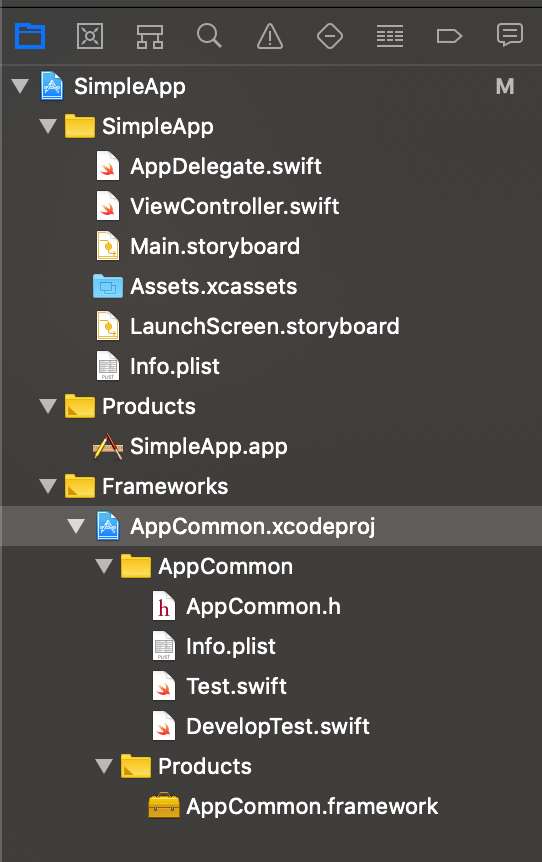This screenshot has height=862, width=542.
Task: Switch to the Source Control navigator
Action: click(90, 37)
